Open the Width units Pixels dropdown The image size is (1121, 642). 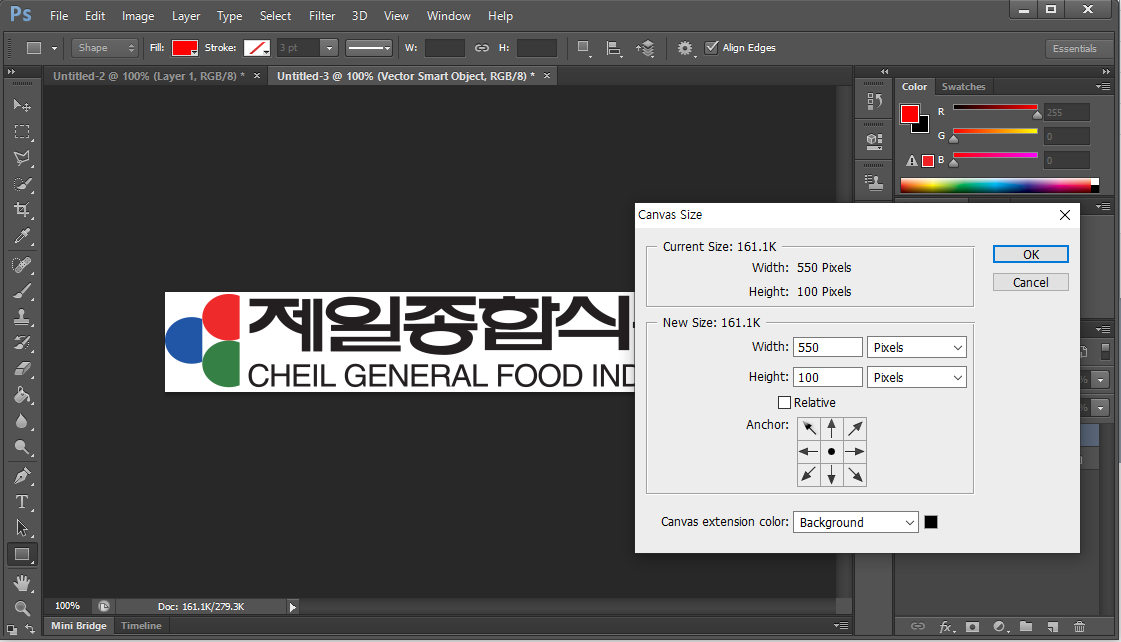coord(917,347)
